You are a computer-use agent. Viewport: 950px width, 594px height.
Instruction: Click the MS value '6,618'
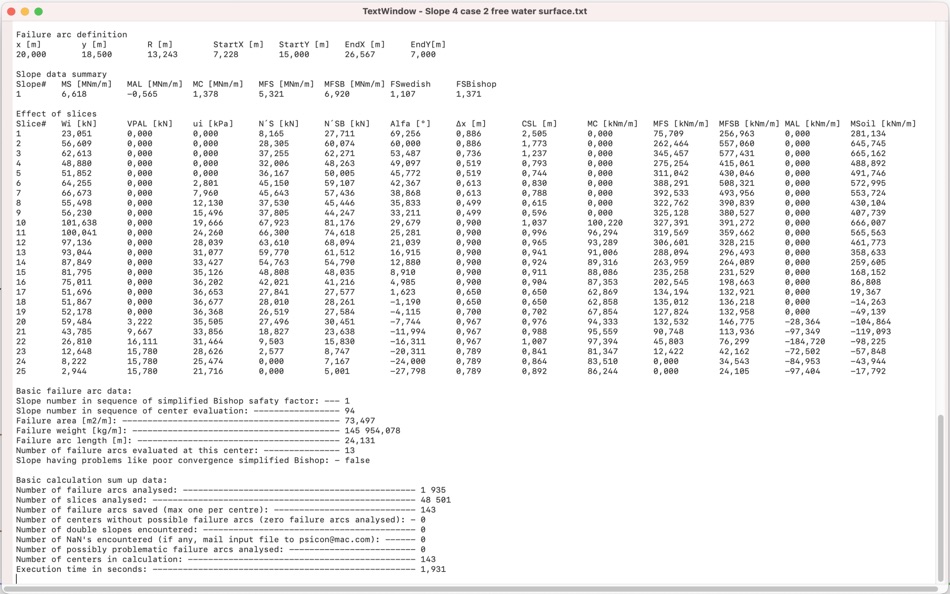tap(74, 94)
